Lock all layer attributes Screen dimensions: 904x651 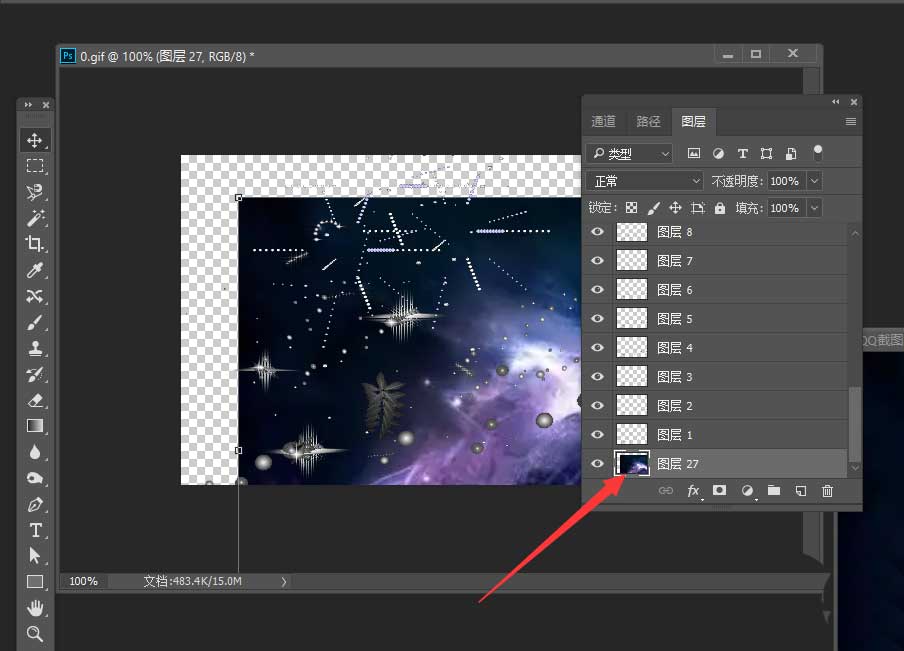click(720, 208)
